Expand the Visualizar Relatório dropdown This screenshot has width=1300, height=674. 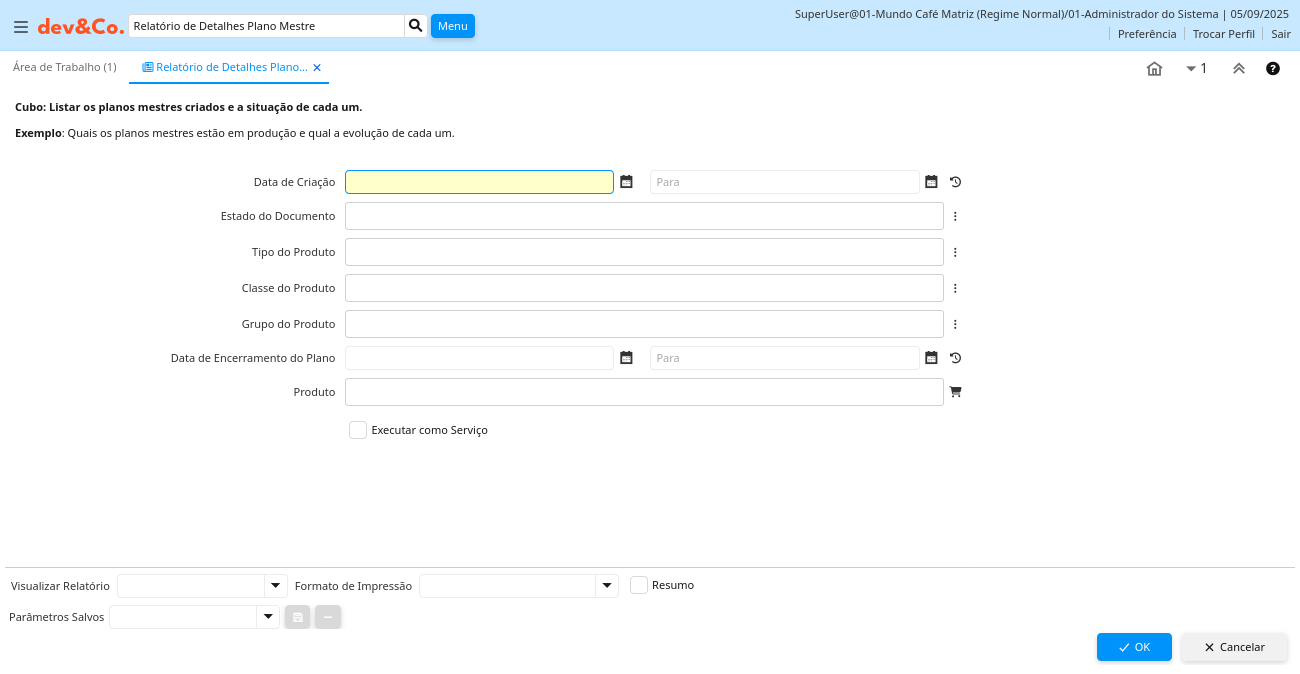[x=275, y=586]
